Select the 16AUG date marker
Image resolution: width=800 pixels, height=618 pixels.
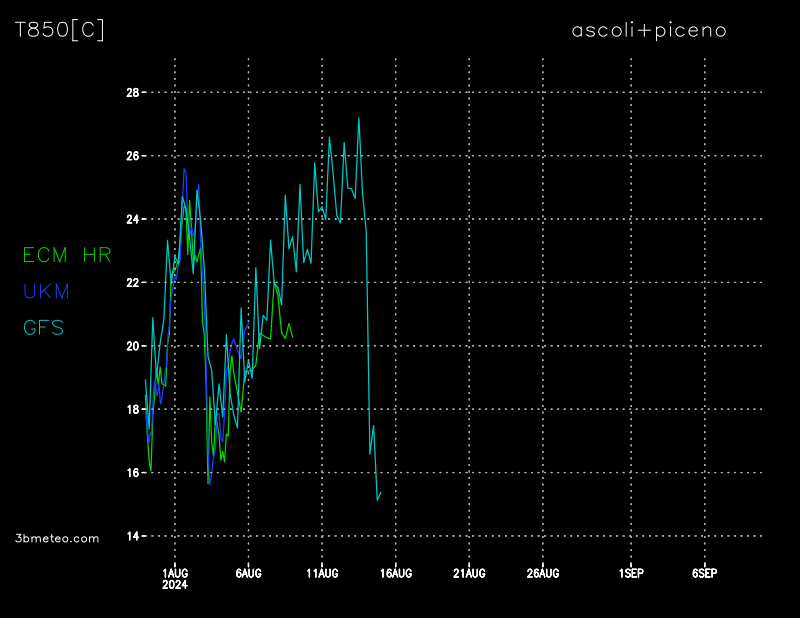click(396, 573)
